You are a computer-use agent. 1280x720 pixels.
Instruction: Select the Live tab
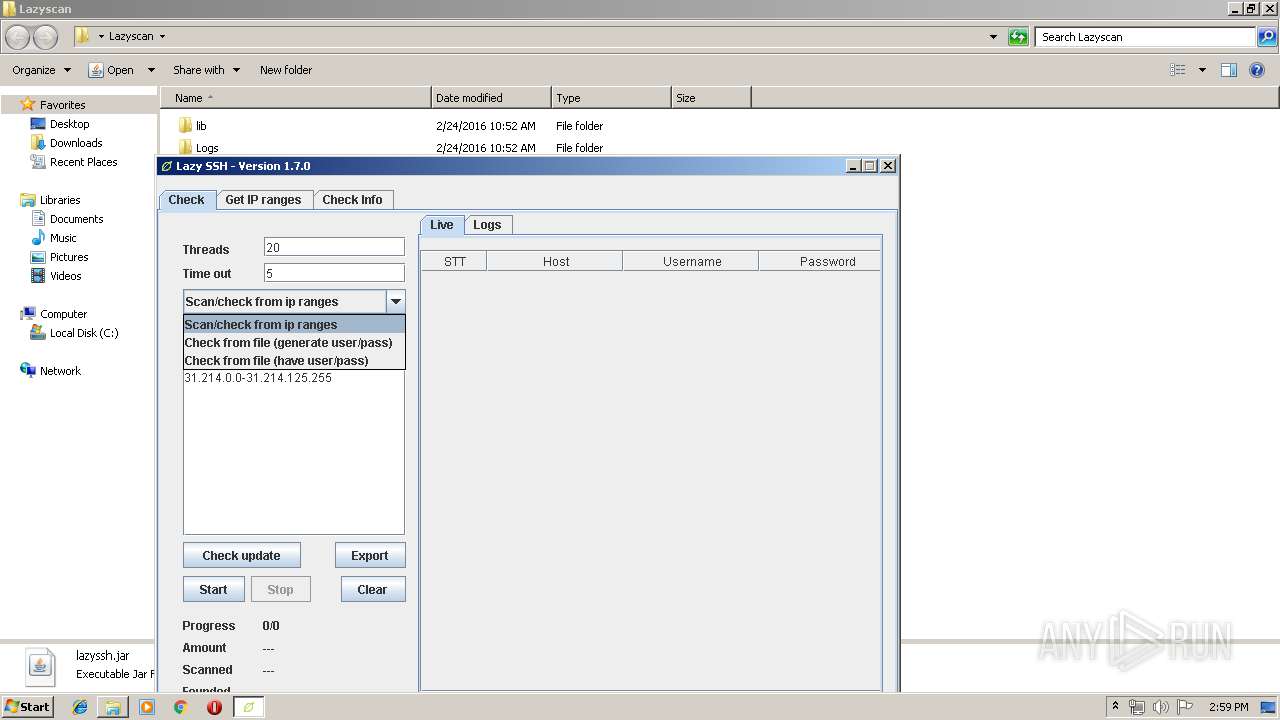tap(442, 225)
